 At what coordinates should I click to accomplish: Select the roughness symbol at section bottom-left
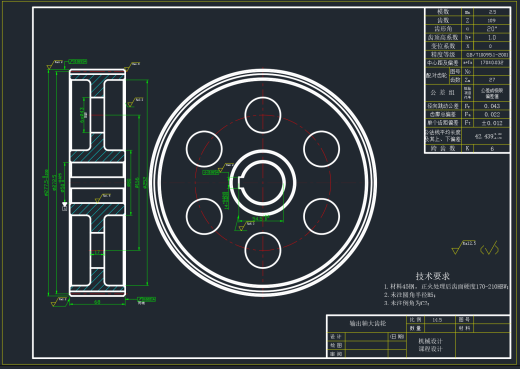point(59,301)
